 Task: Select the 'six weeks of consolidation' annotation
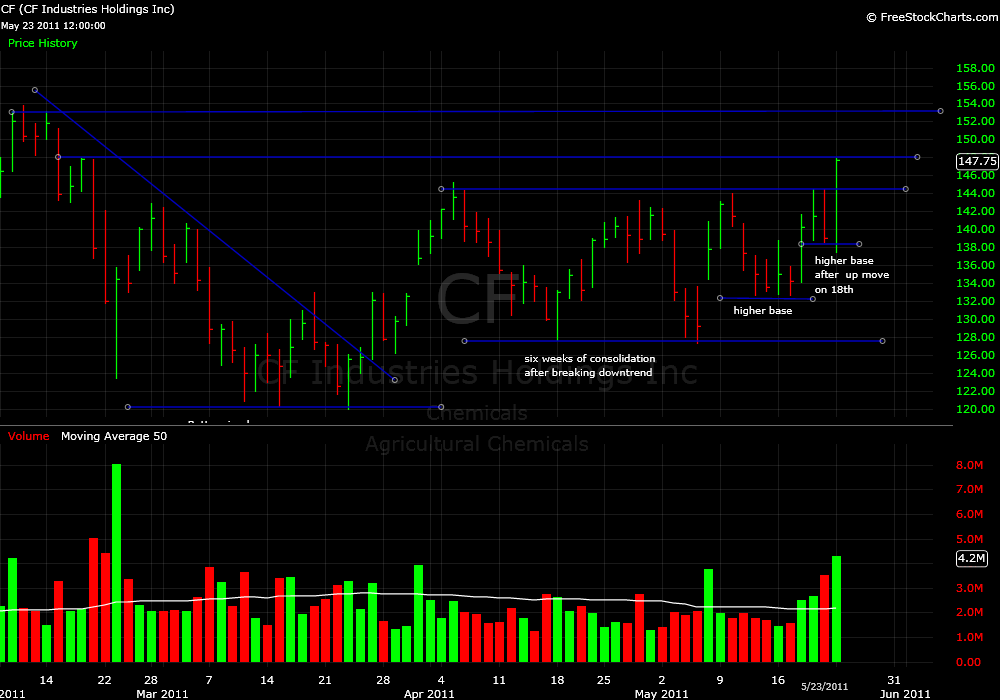(x=589, y=365)
